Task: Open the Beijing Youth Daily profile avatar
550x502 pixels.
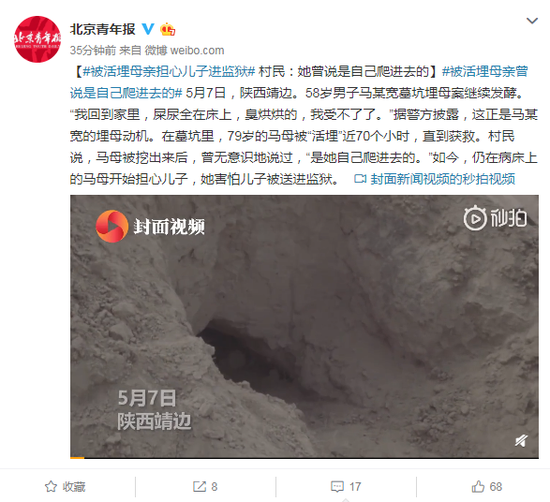Action: [37, 39]
